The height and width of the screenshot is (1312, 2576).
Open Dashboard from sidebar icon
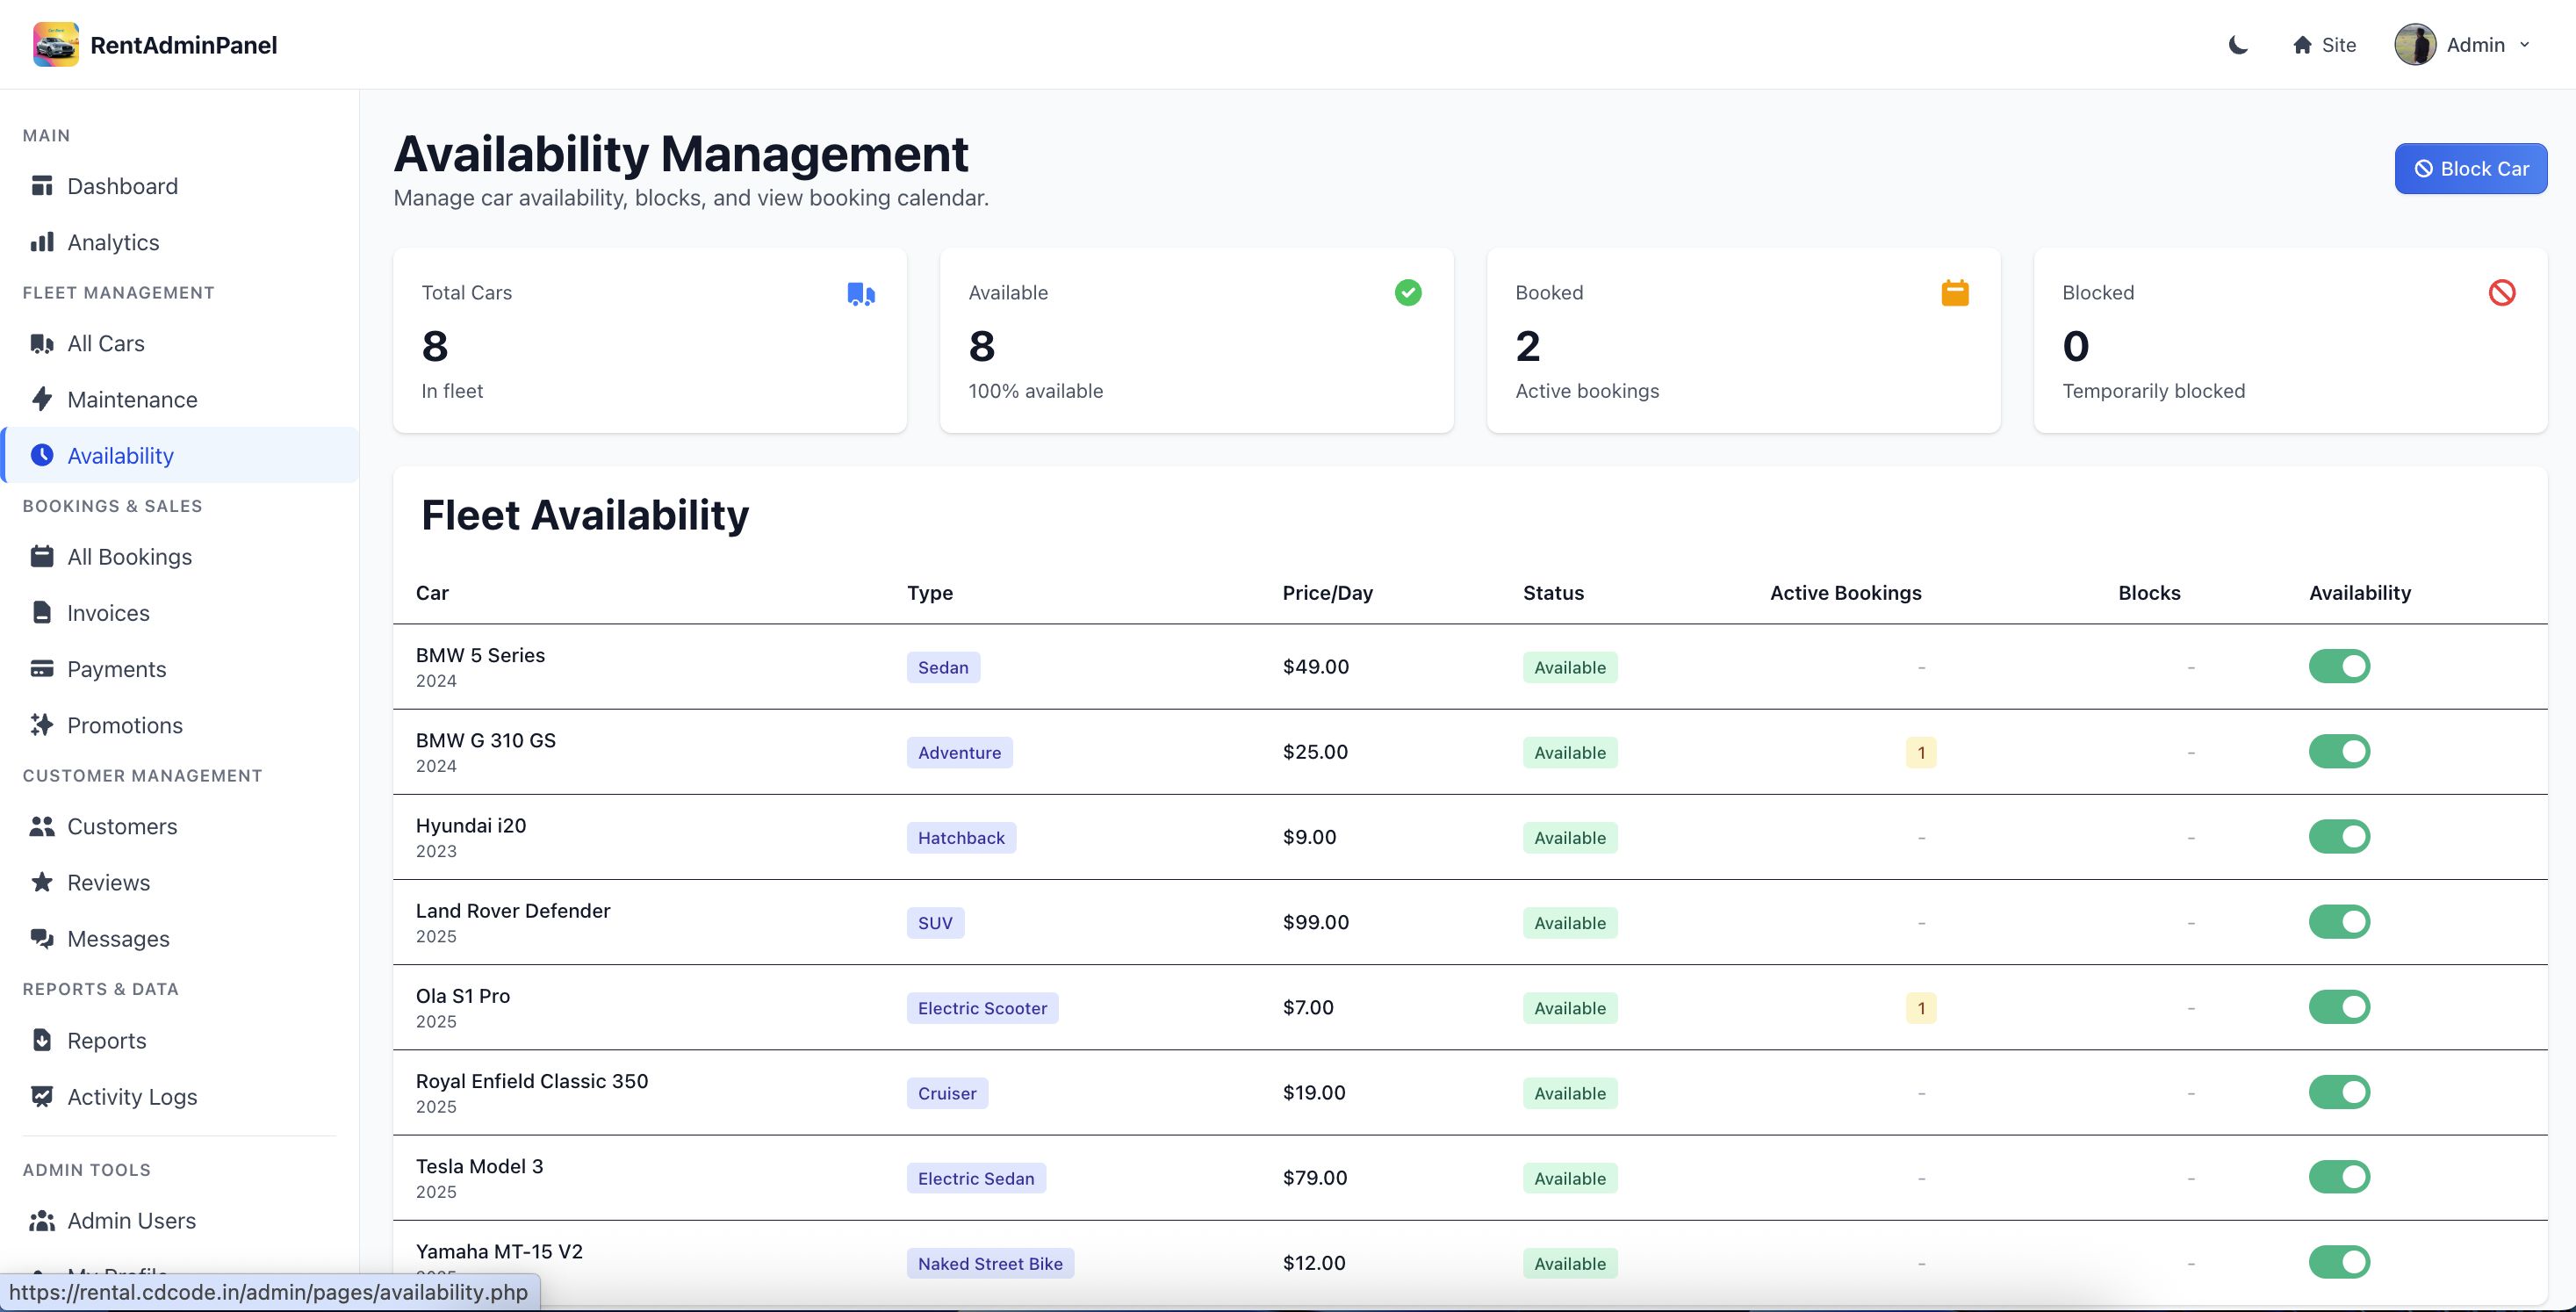(42, 186)
